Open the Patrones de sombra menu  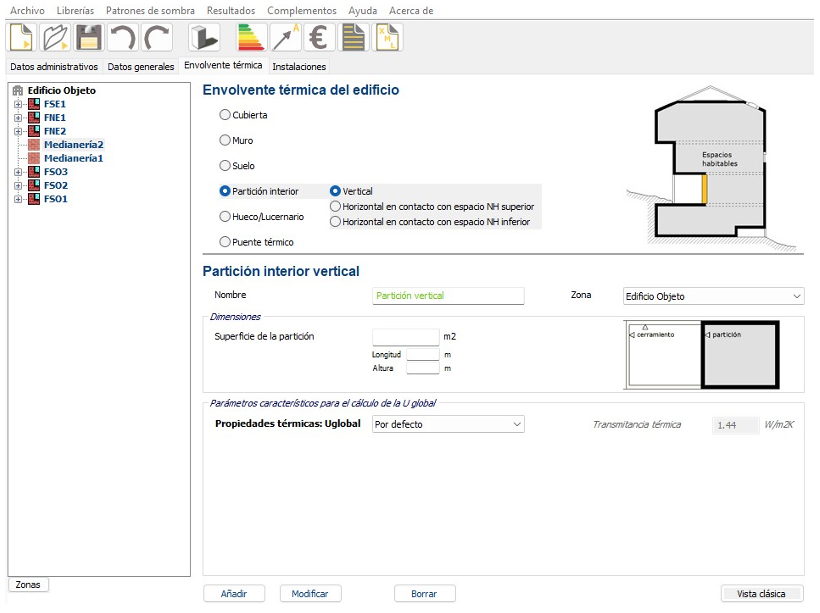tap(152, 10)
